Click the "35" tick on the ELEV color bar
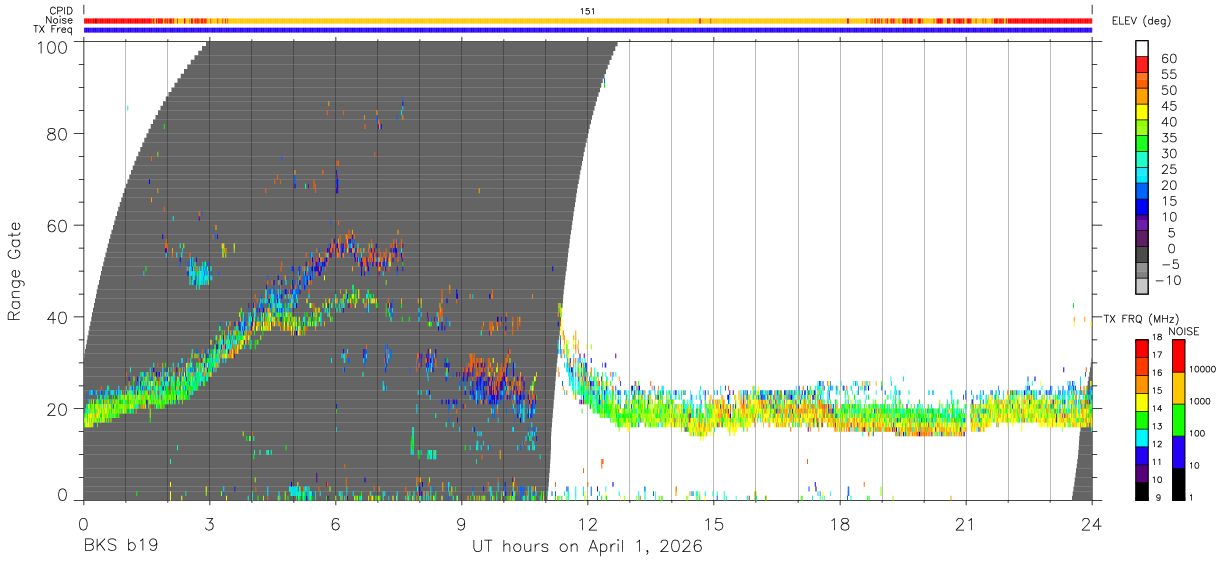1228x567 pixels. click(x=1168, y=138)
